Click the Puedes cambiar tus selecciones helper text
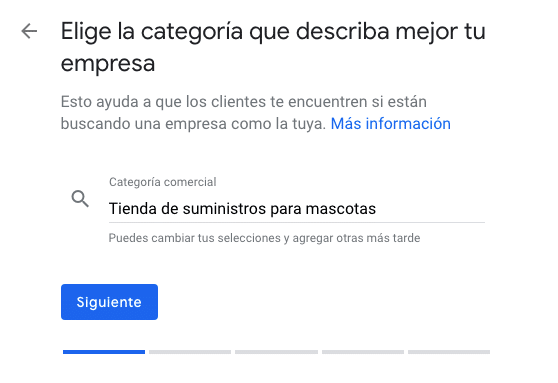Image resolution: width=558 pixels, height=383 pixels. click(264, 238)
